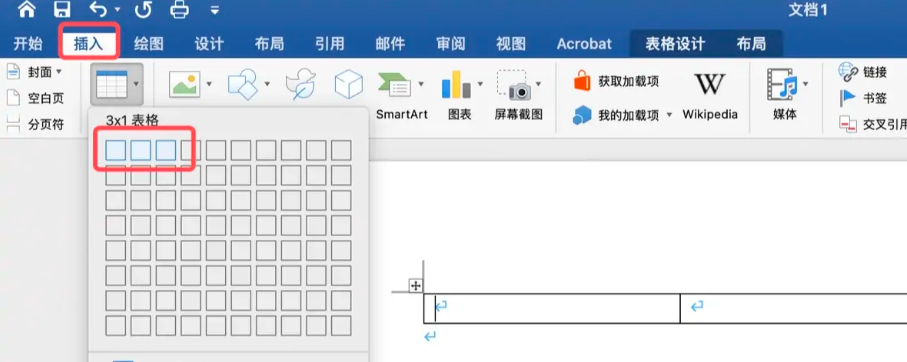The height and width of the screenshot is (362, 907).
Task: Click the Save floppy disk icon
Action: point(61,9)
